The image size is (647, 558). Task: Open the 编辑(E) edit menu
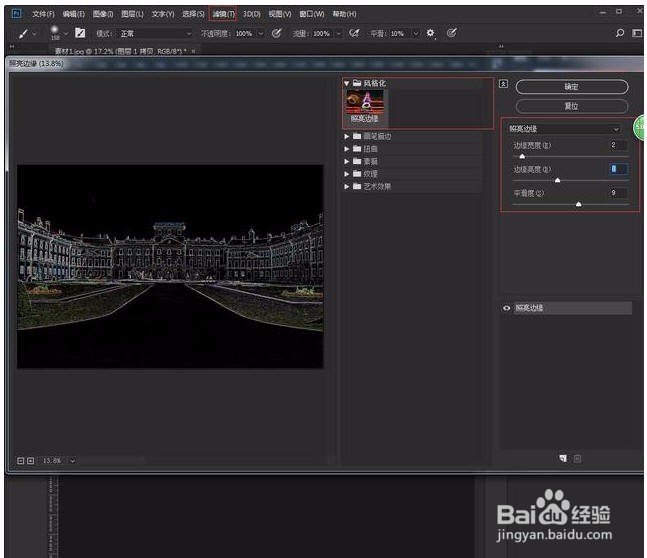click(73, 14)
